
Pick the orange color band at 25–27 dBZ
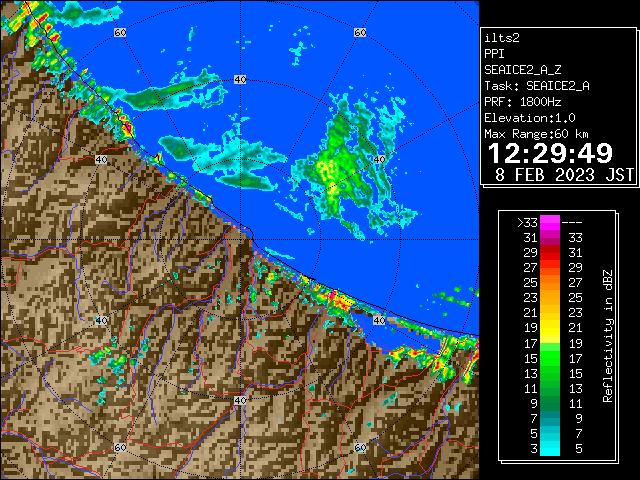550,283
